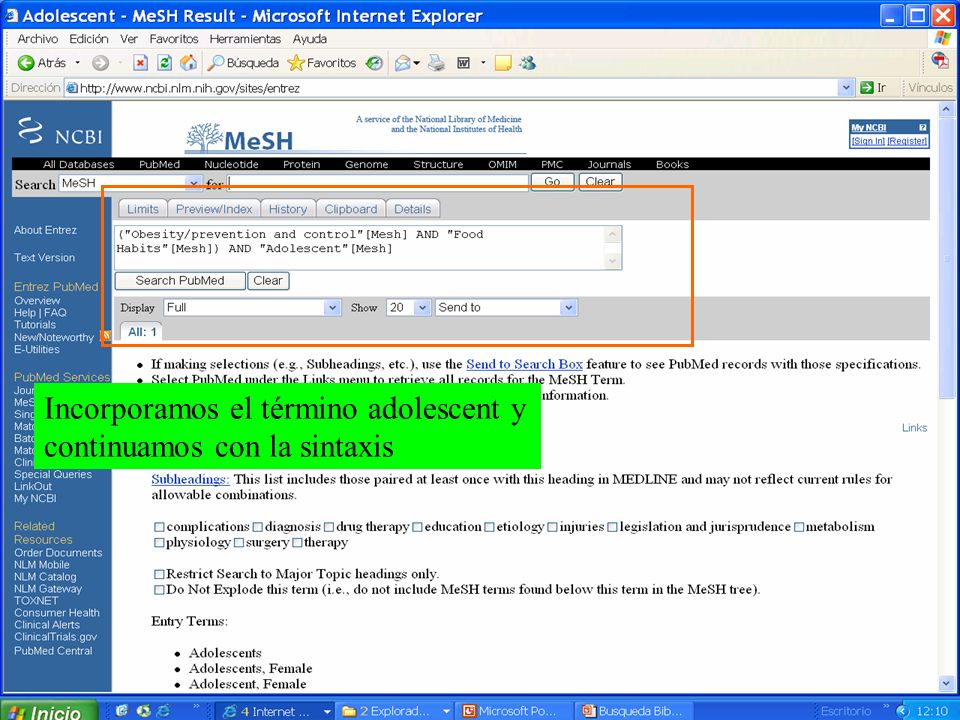Screen dimensions: 960x720
Task: Click the MeSH tree logo
Action: pos(239,138)
